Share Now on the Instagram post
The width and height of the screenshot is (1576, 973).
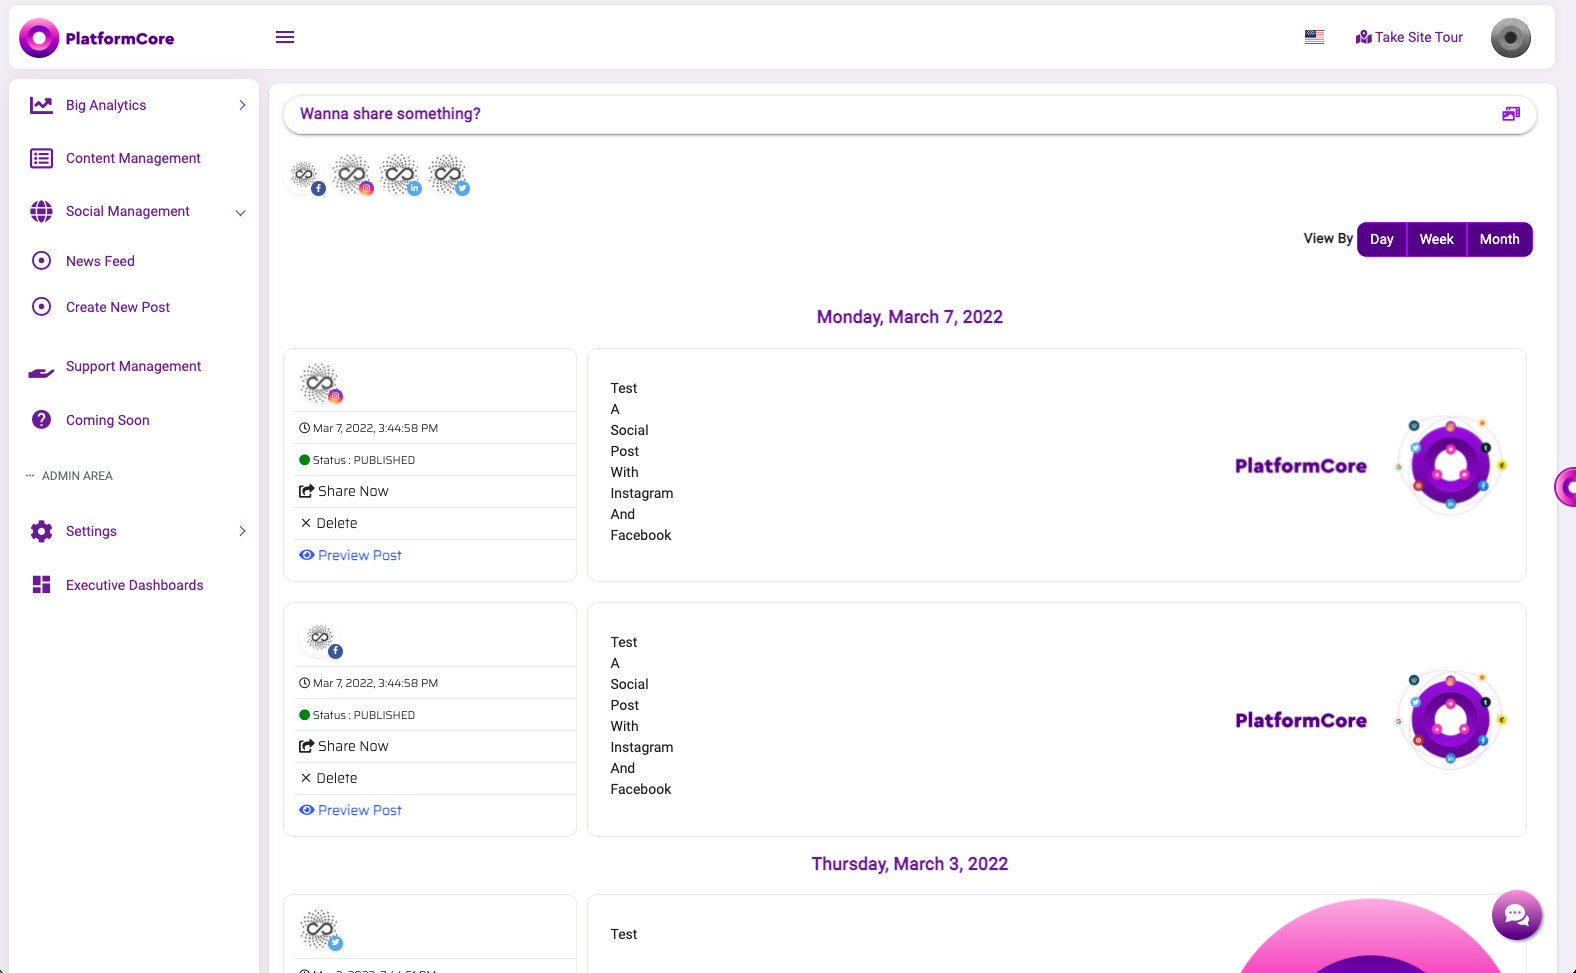[x=344, y=491]
